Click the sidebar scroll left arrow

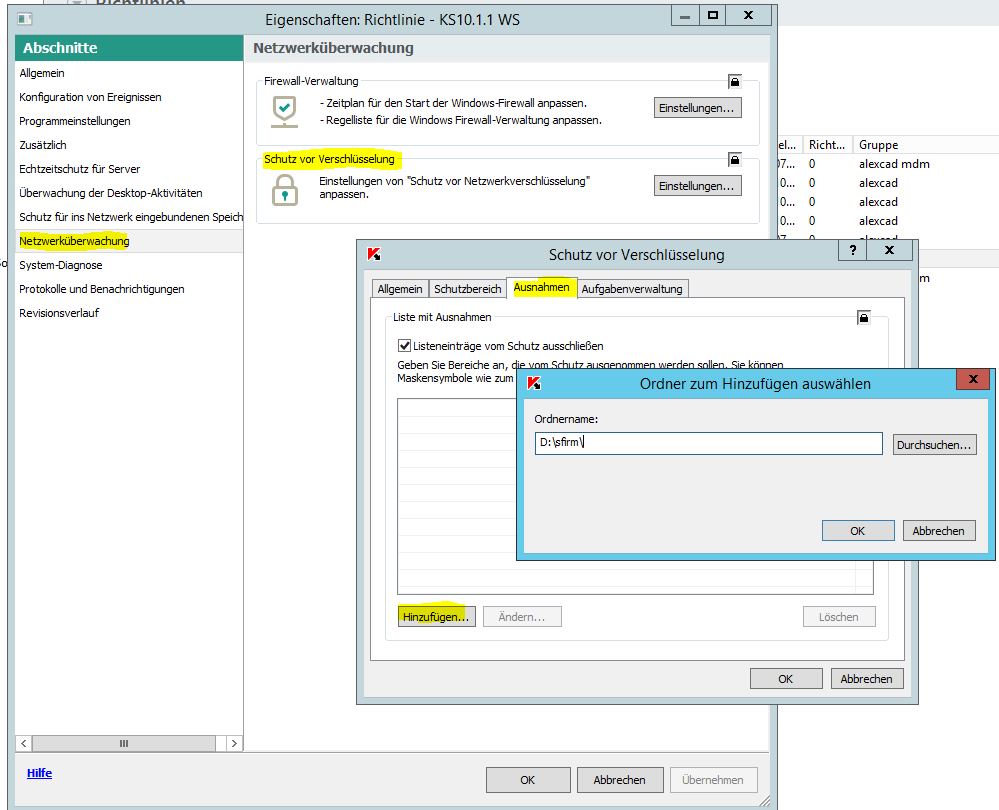(x=24, y=743)
